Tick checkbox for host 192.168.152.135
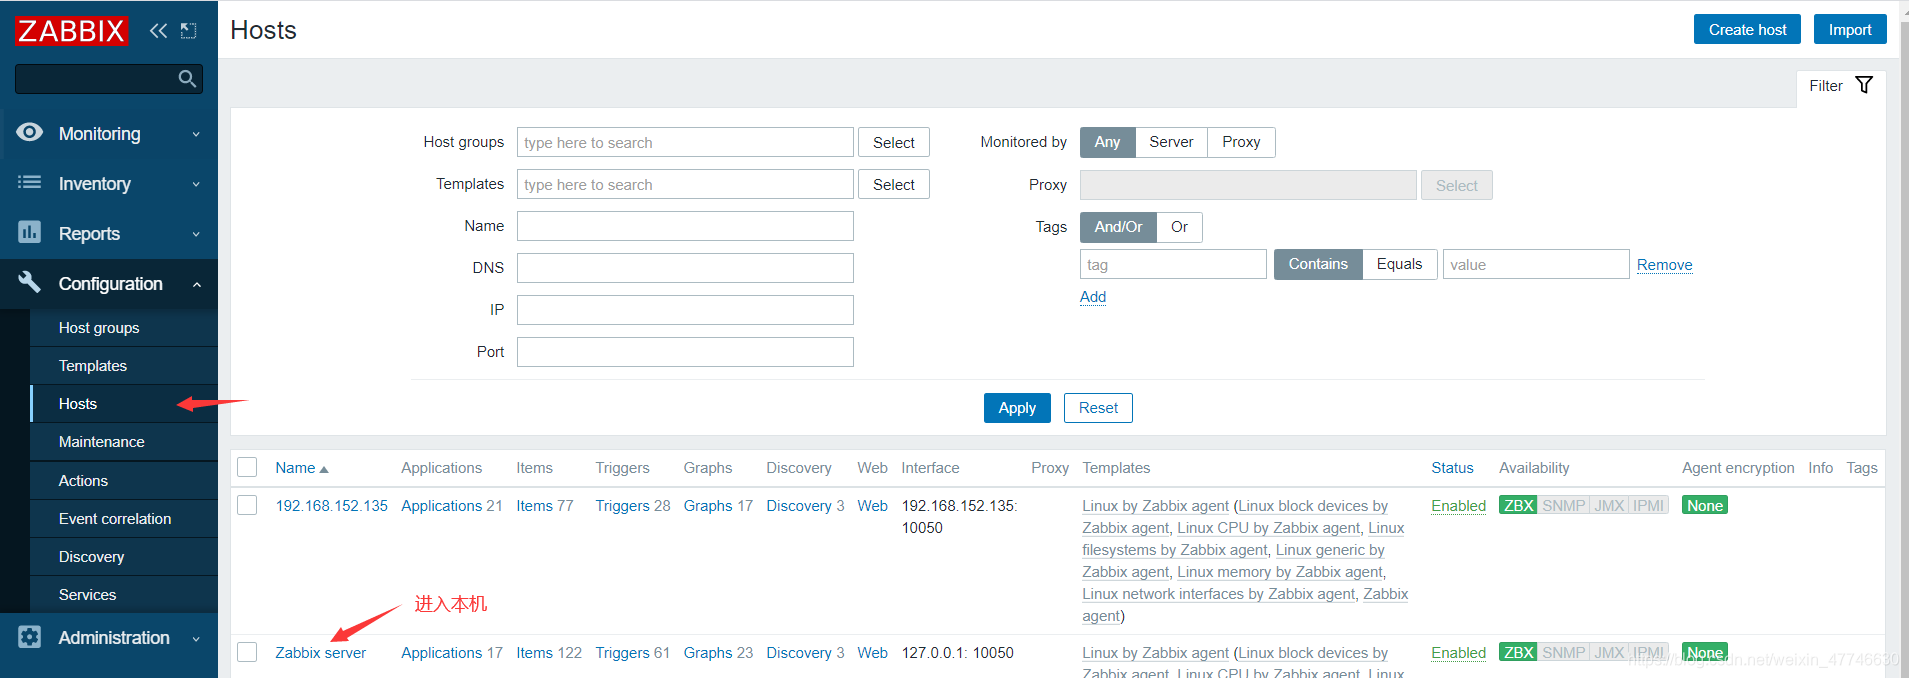This screenshot has height=678, width=1909. [247, 505]
